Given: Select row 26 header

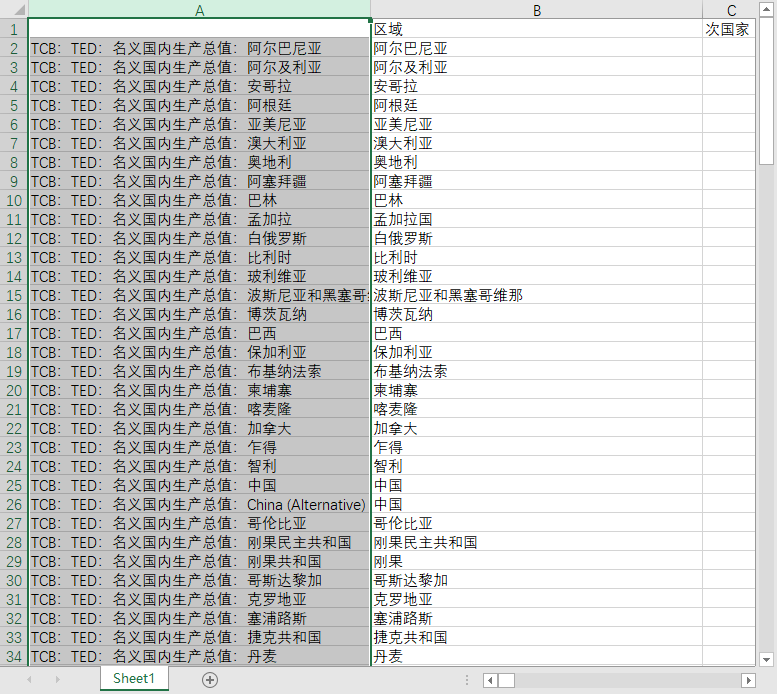Looking at the screenshot, I should [14, 504].
